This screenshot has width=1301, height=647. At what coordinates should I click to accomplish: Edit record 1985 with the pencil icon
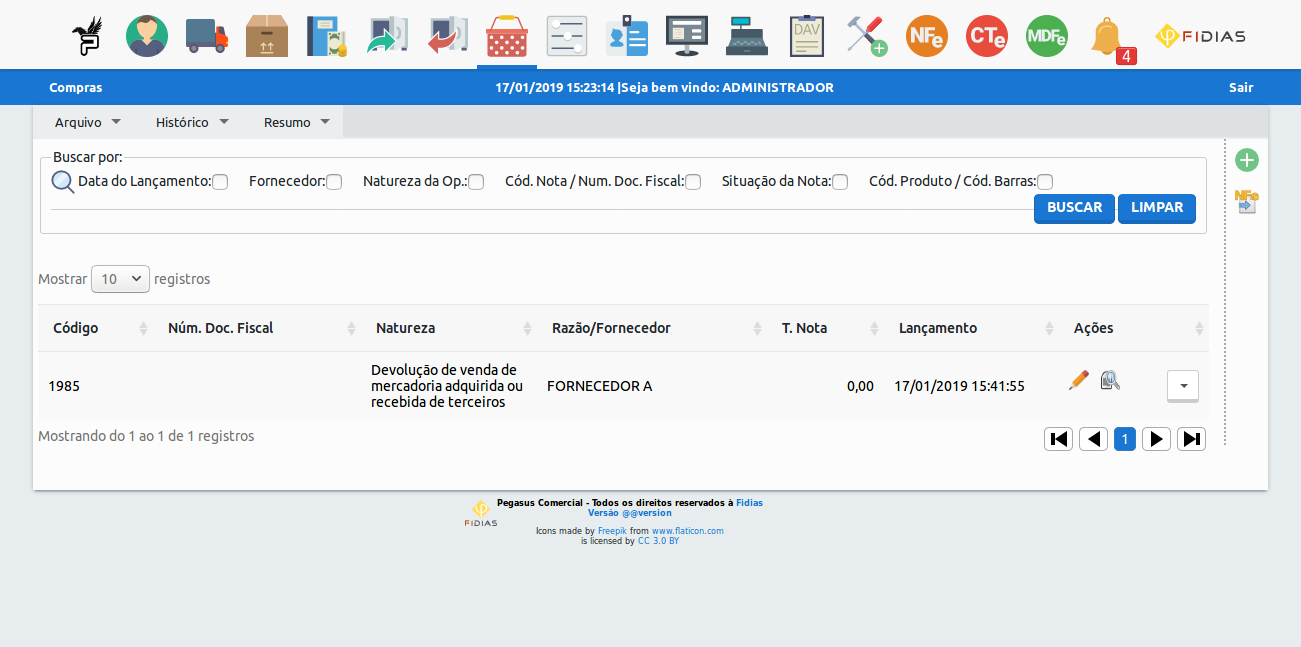click(1078, 380)
